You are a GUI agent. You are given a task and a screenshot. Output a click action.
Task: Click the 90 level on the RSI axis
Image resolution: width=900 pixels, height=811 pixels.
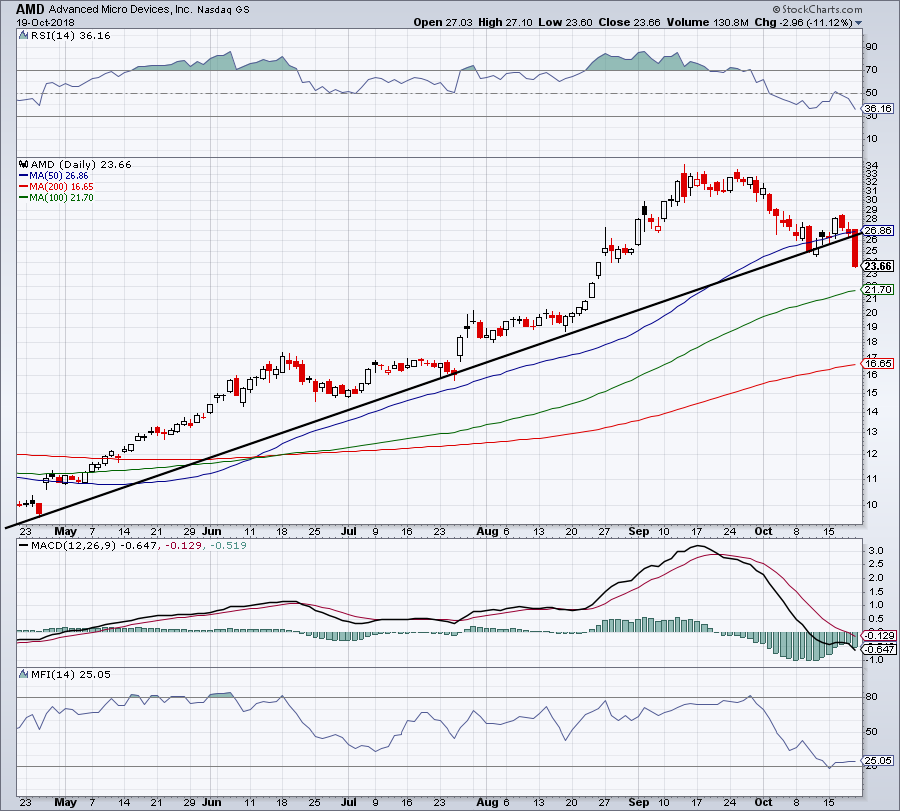tap(871, 46)
